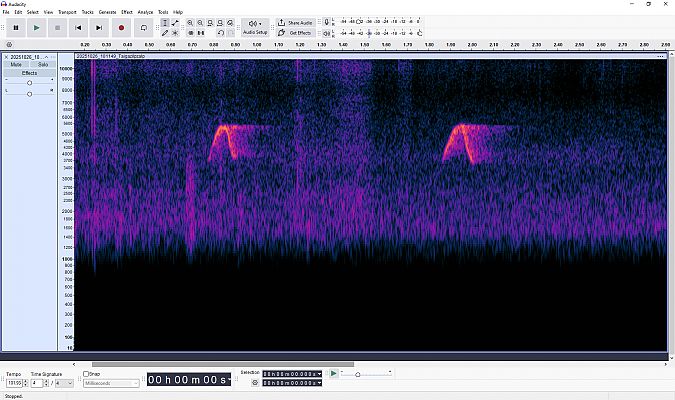The image size is (675, 400).
Task: Select the Draw pencil tool
Action: [165, 33]
